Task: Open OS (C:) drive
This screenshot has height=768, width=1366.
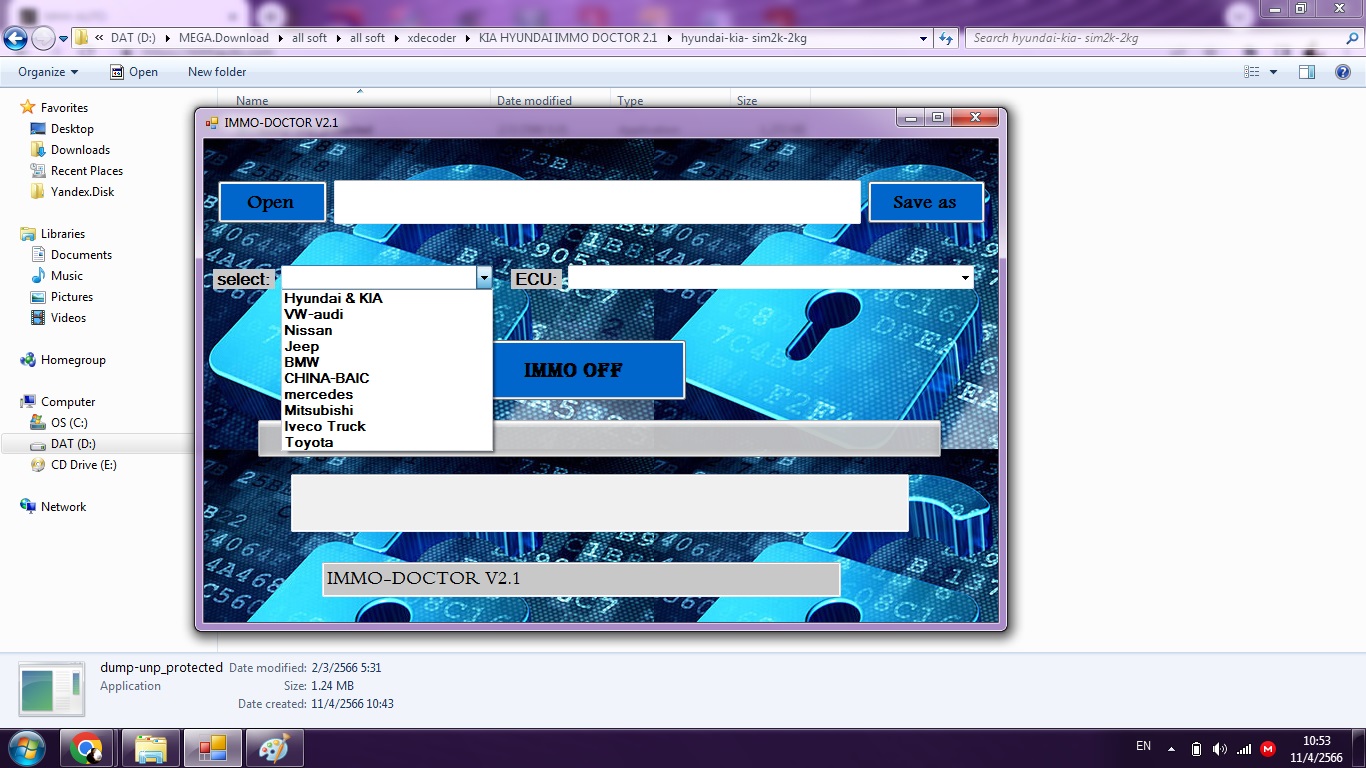Action: [69, 423]
